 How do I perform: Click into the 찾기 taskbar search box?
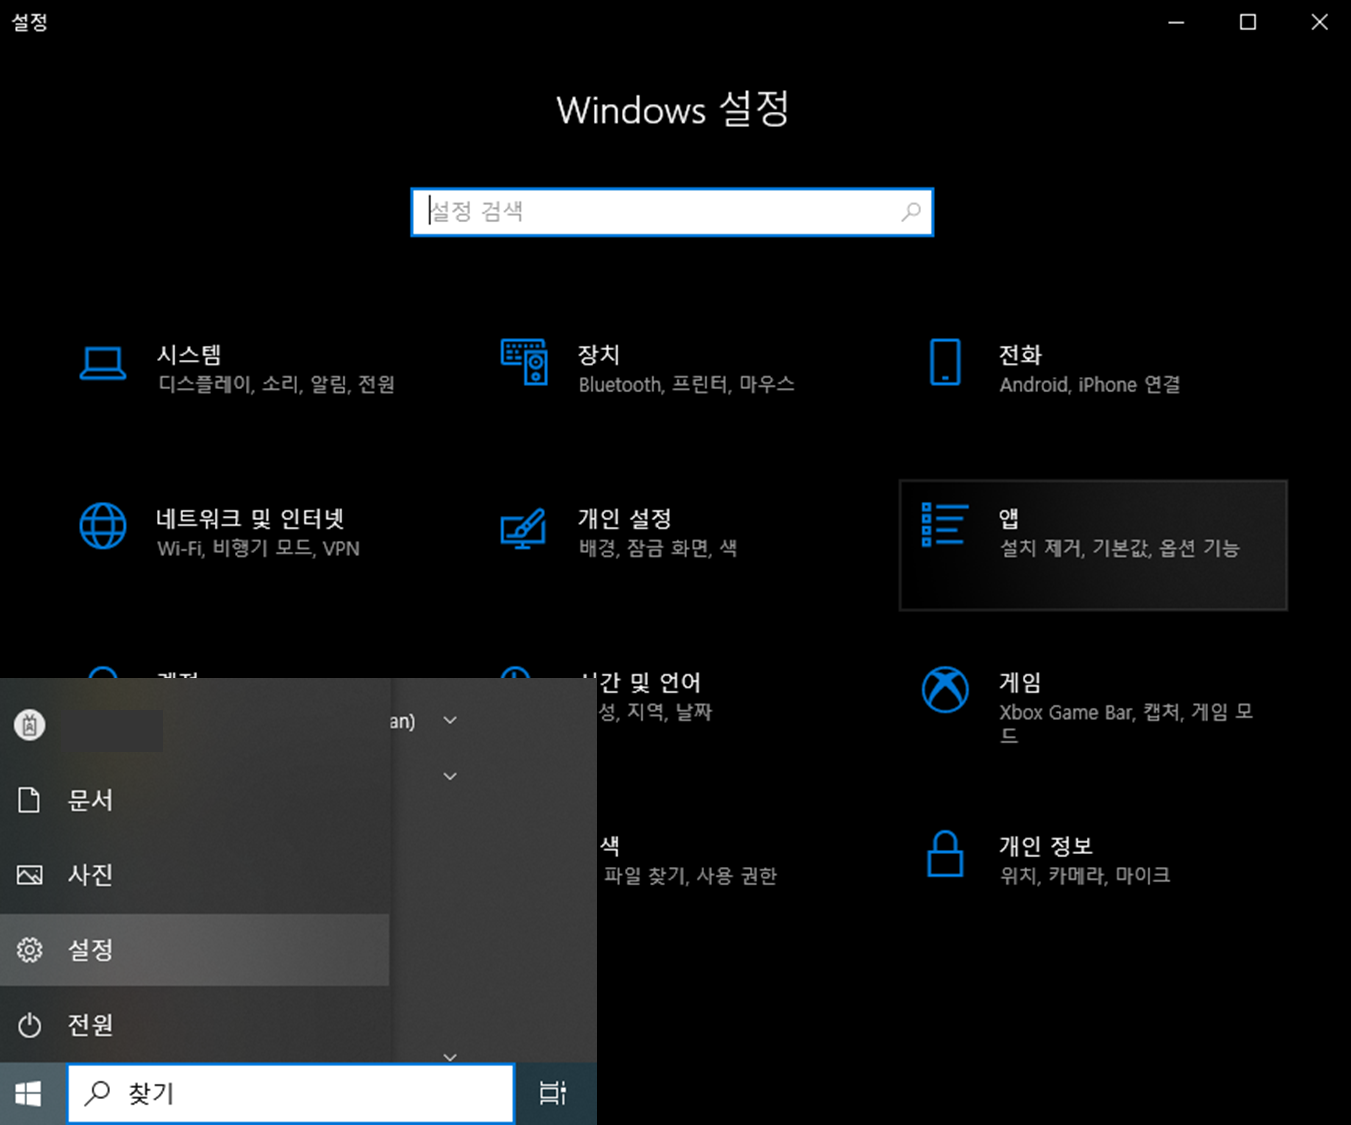pyautogui.click(x=291, y=1093)
